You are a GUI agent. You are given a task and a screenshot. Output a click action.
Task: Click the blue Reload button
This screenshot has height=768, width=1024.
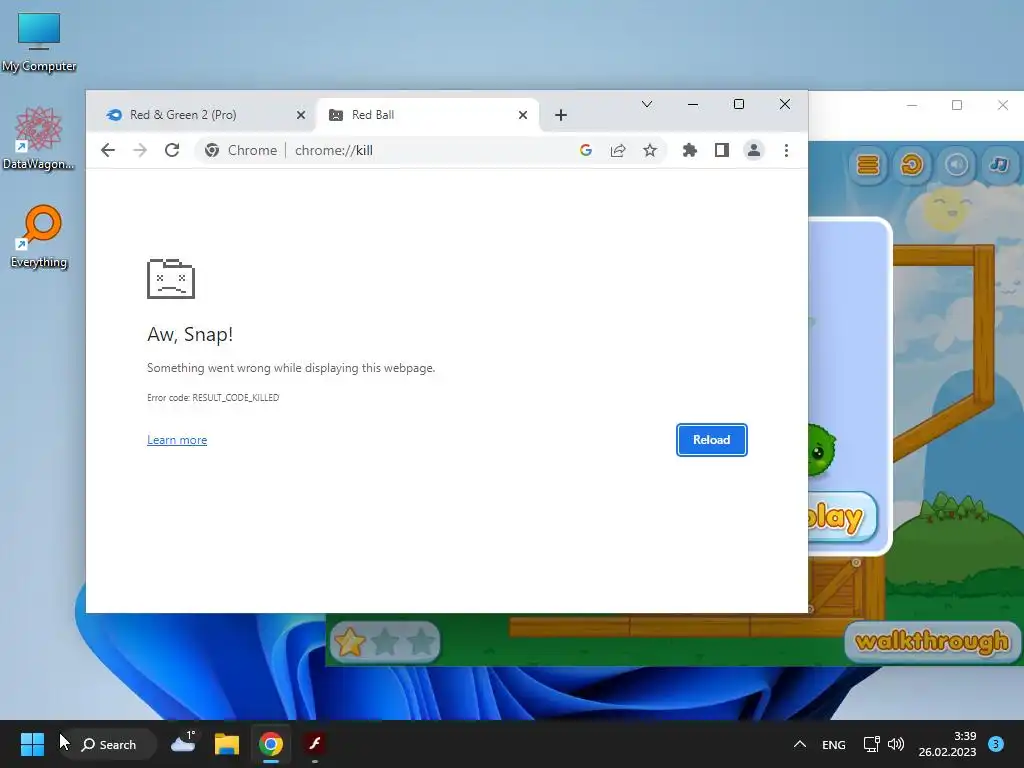pyautogui.click(x=711, y=440)
